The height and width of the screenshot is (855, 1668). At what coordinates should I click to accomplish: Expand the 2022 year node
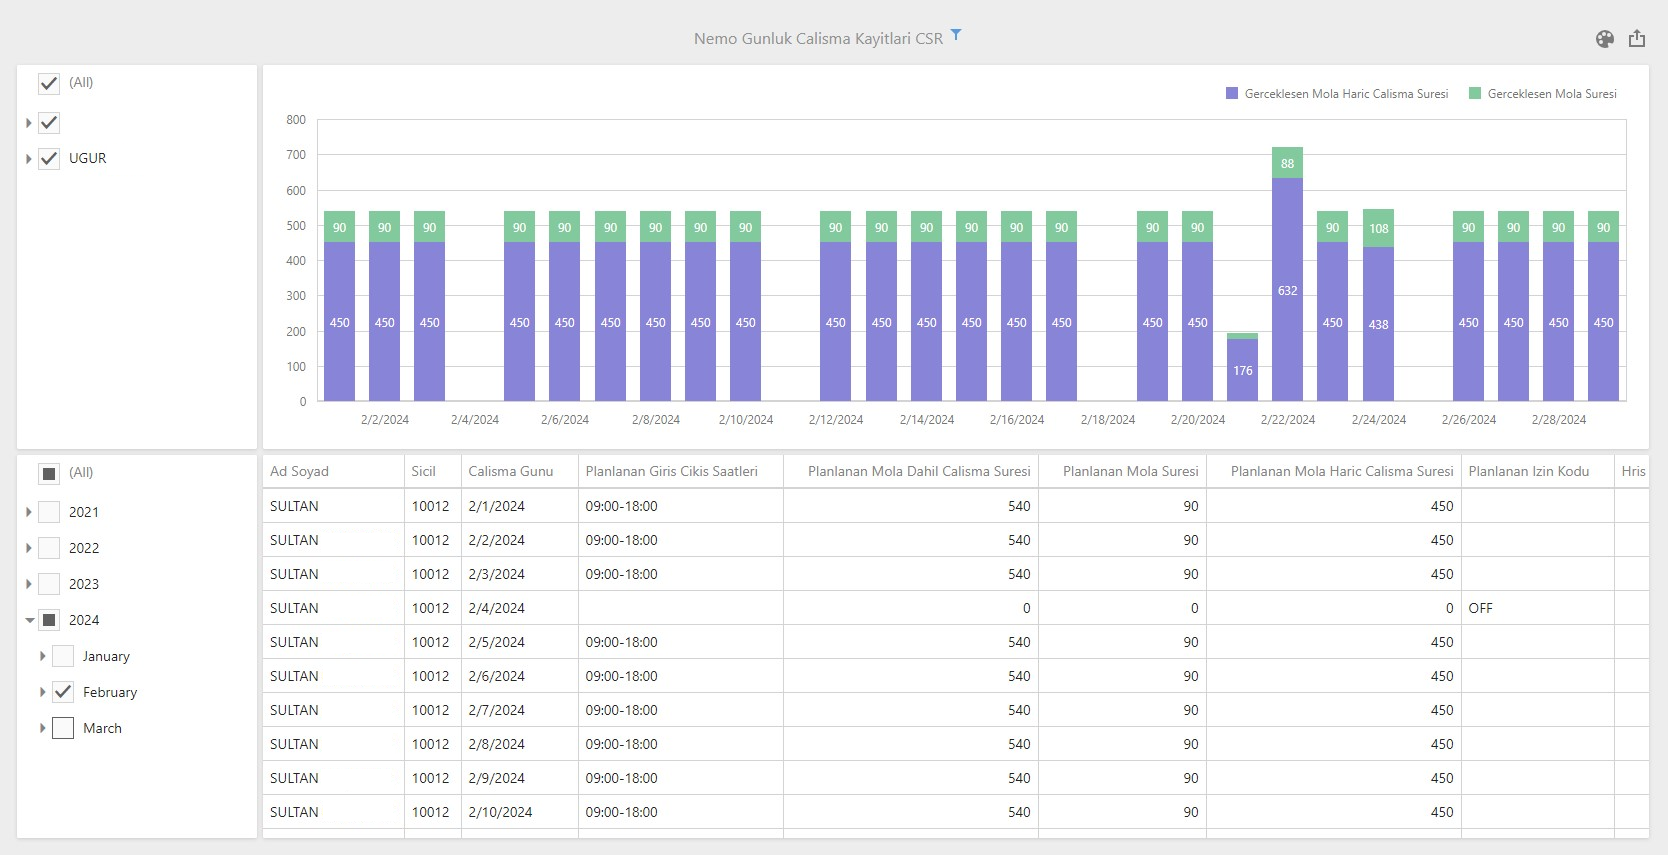pyautogui.click(x=28, y=548)
